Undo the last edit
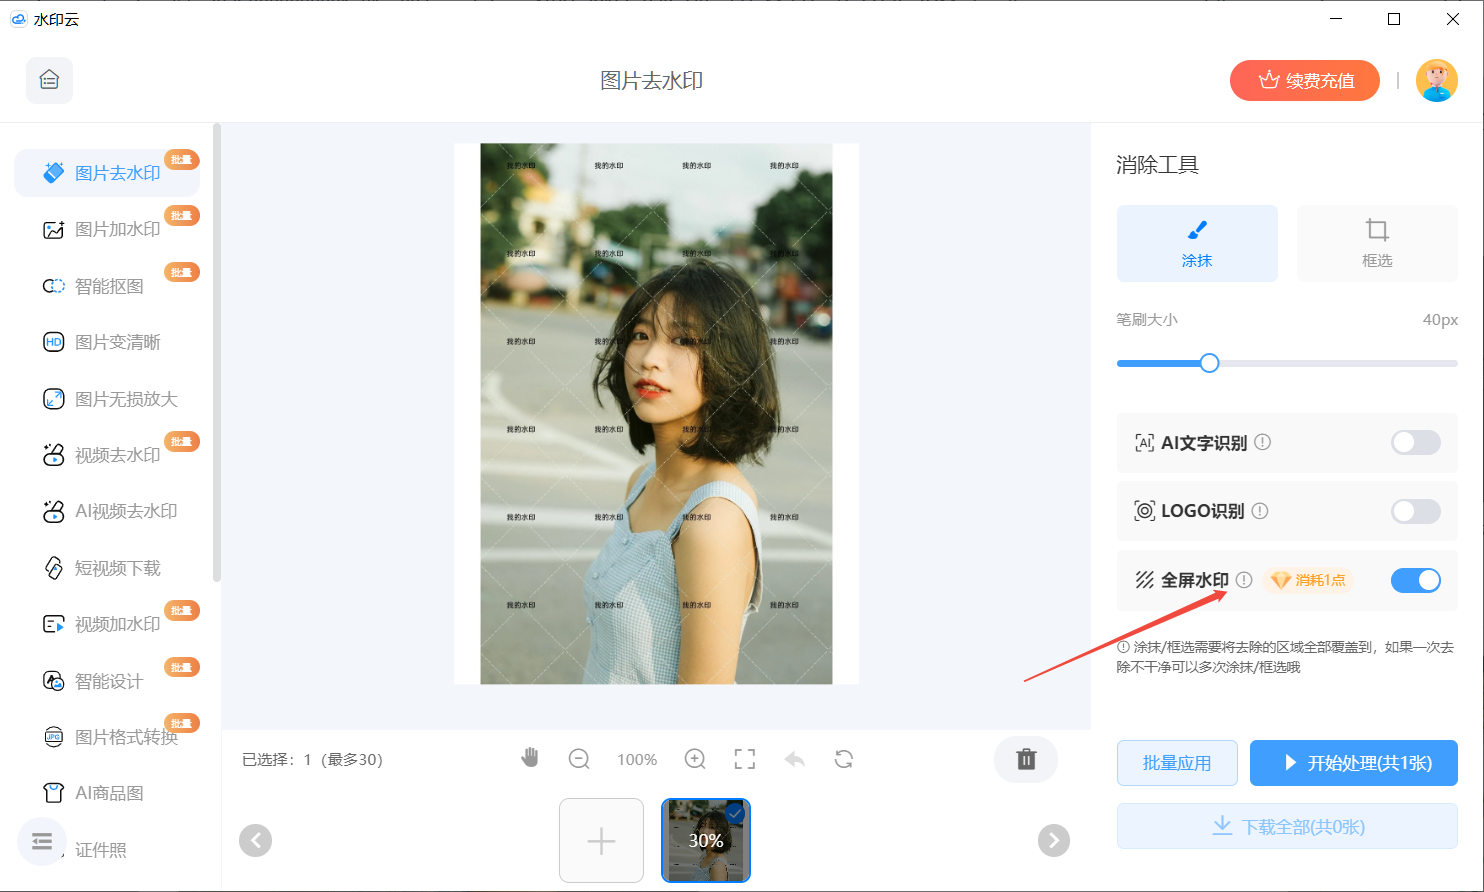1484x892 pixels. coord(794,759)
